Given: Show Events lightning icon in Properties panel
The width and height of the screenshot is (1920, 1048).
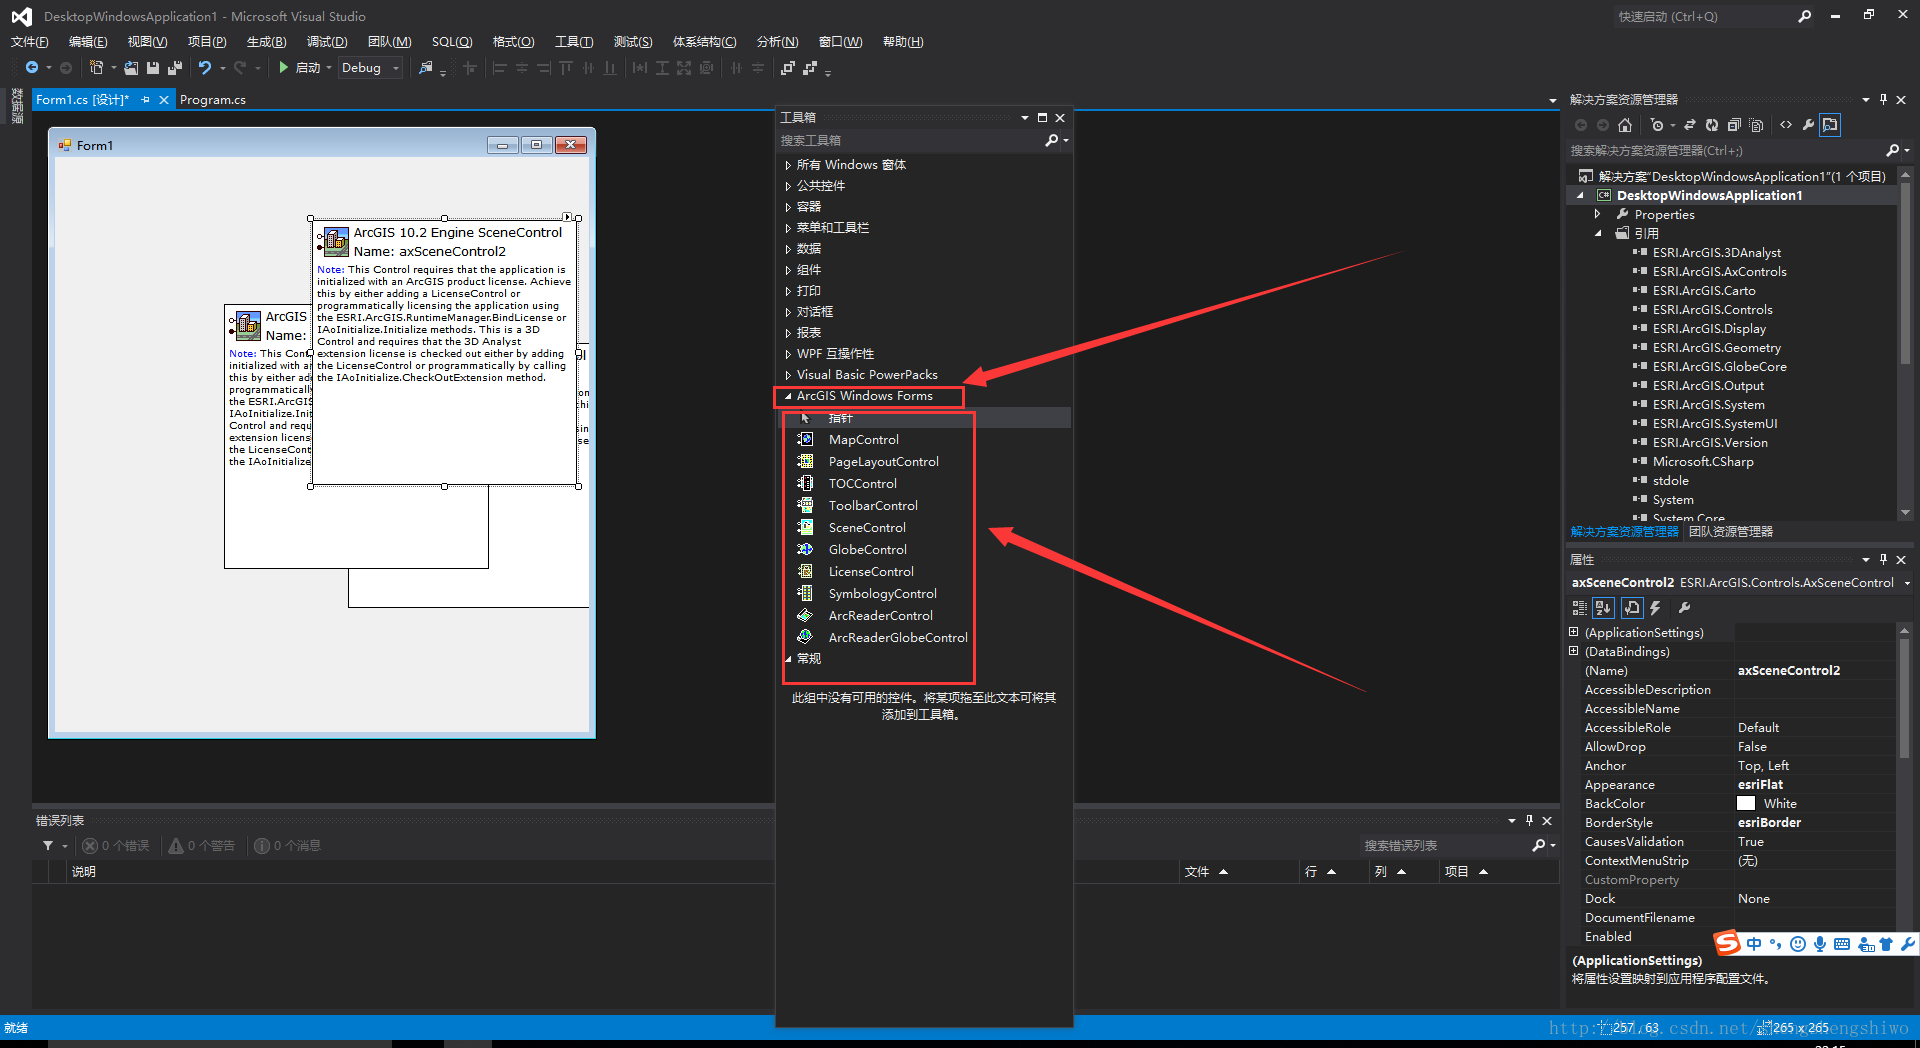Looking at the screenshot, I should coord(1656,608).
